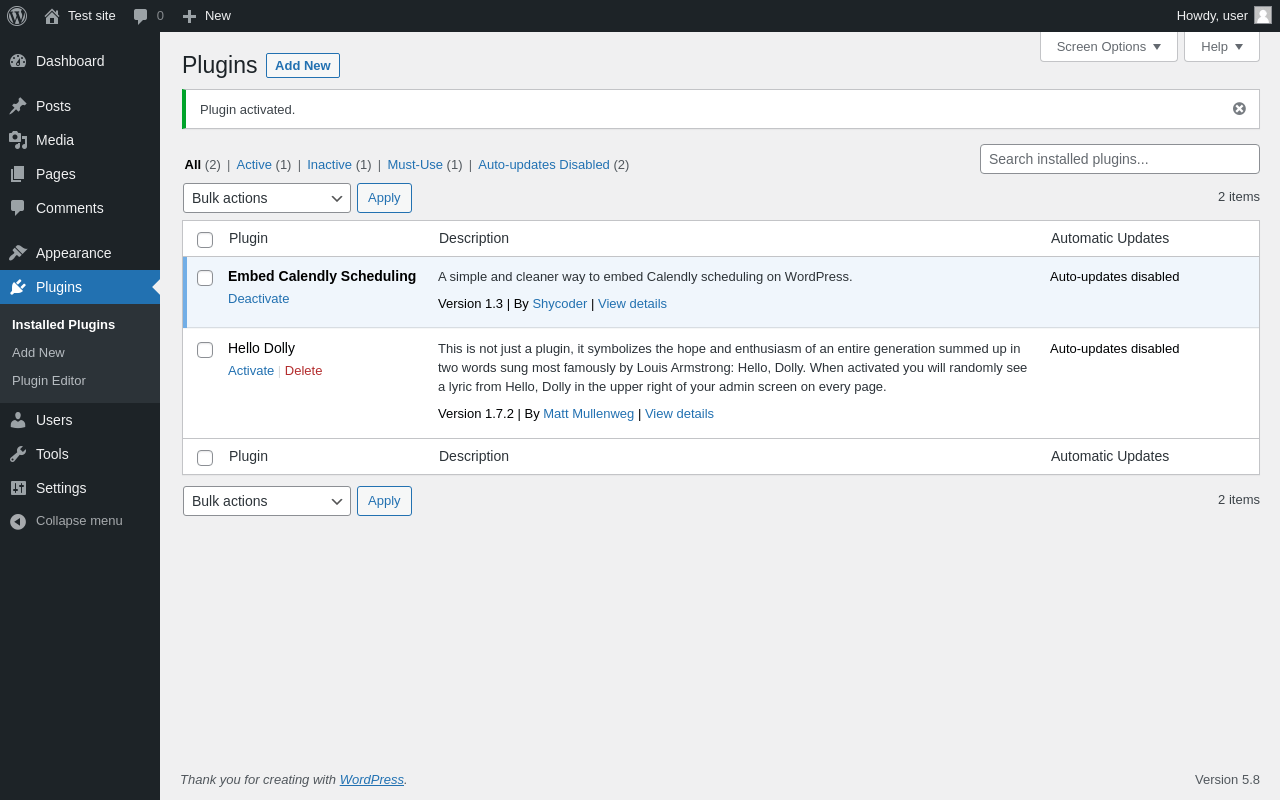The width and height of the screenshot is (1280, 800).
Task: Deactivate the Embed Calendly Scheduling plugin
Action: coord(258,298)
